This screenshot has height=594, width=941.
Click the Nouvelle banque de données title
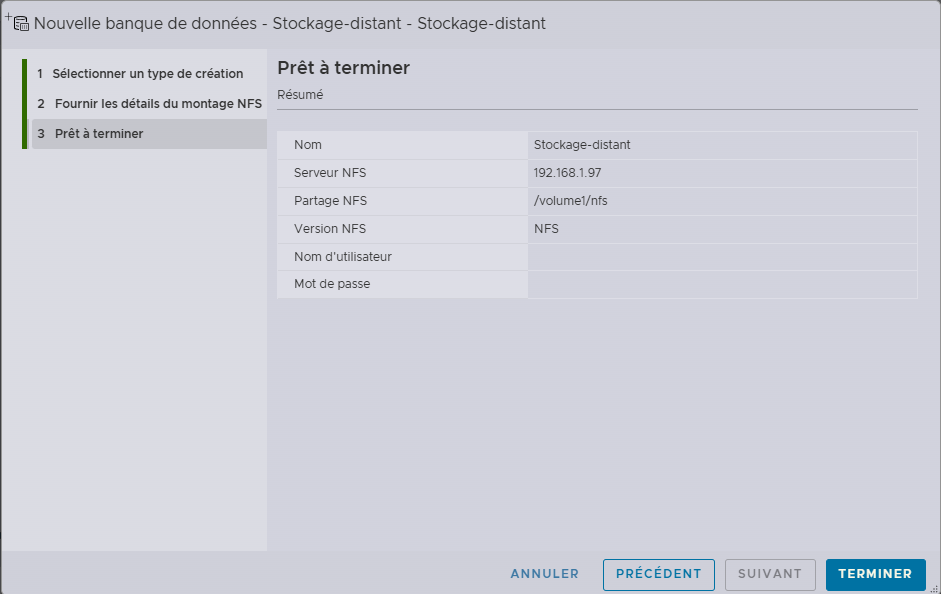pyautogui.click(x=290, y=23)
